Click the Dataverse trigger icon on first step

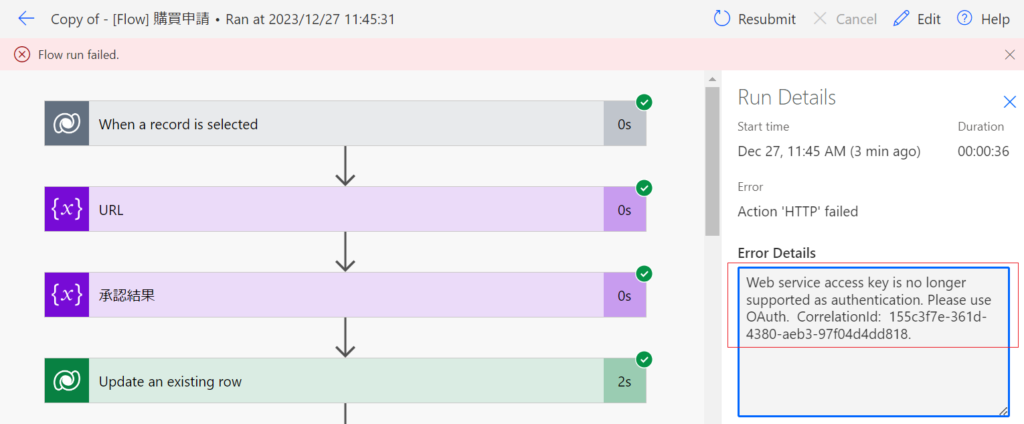[x=67, y=124]
